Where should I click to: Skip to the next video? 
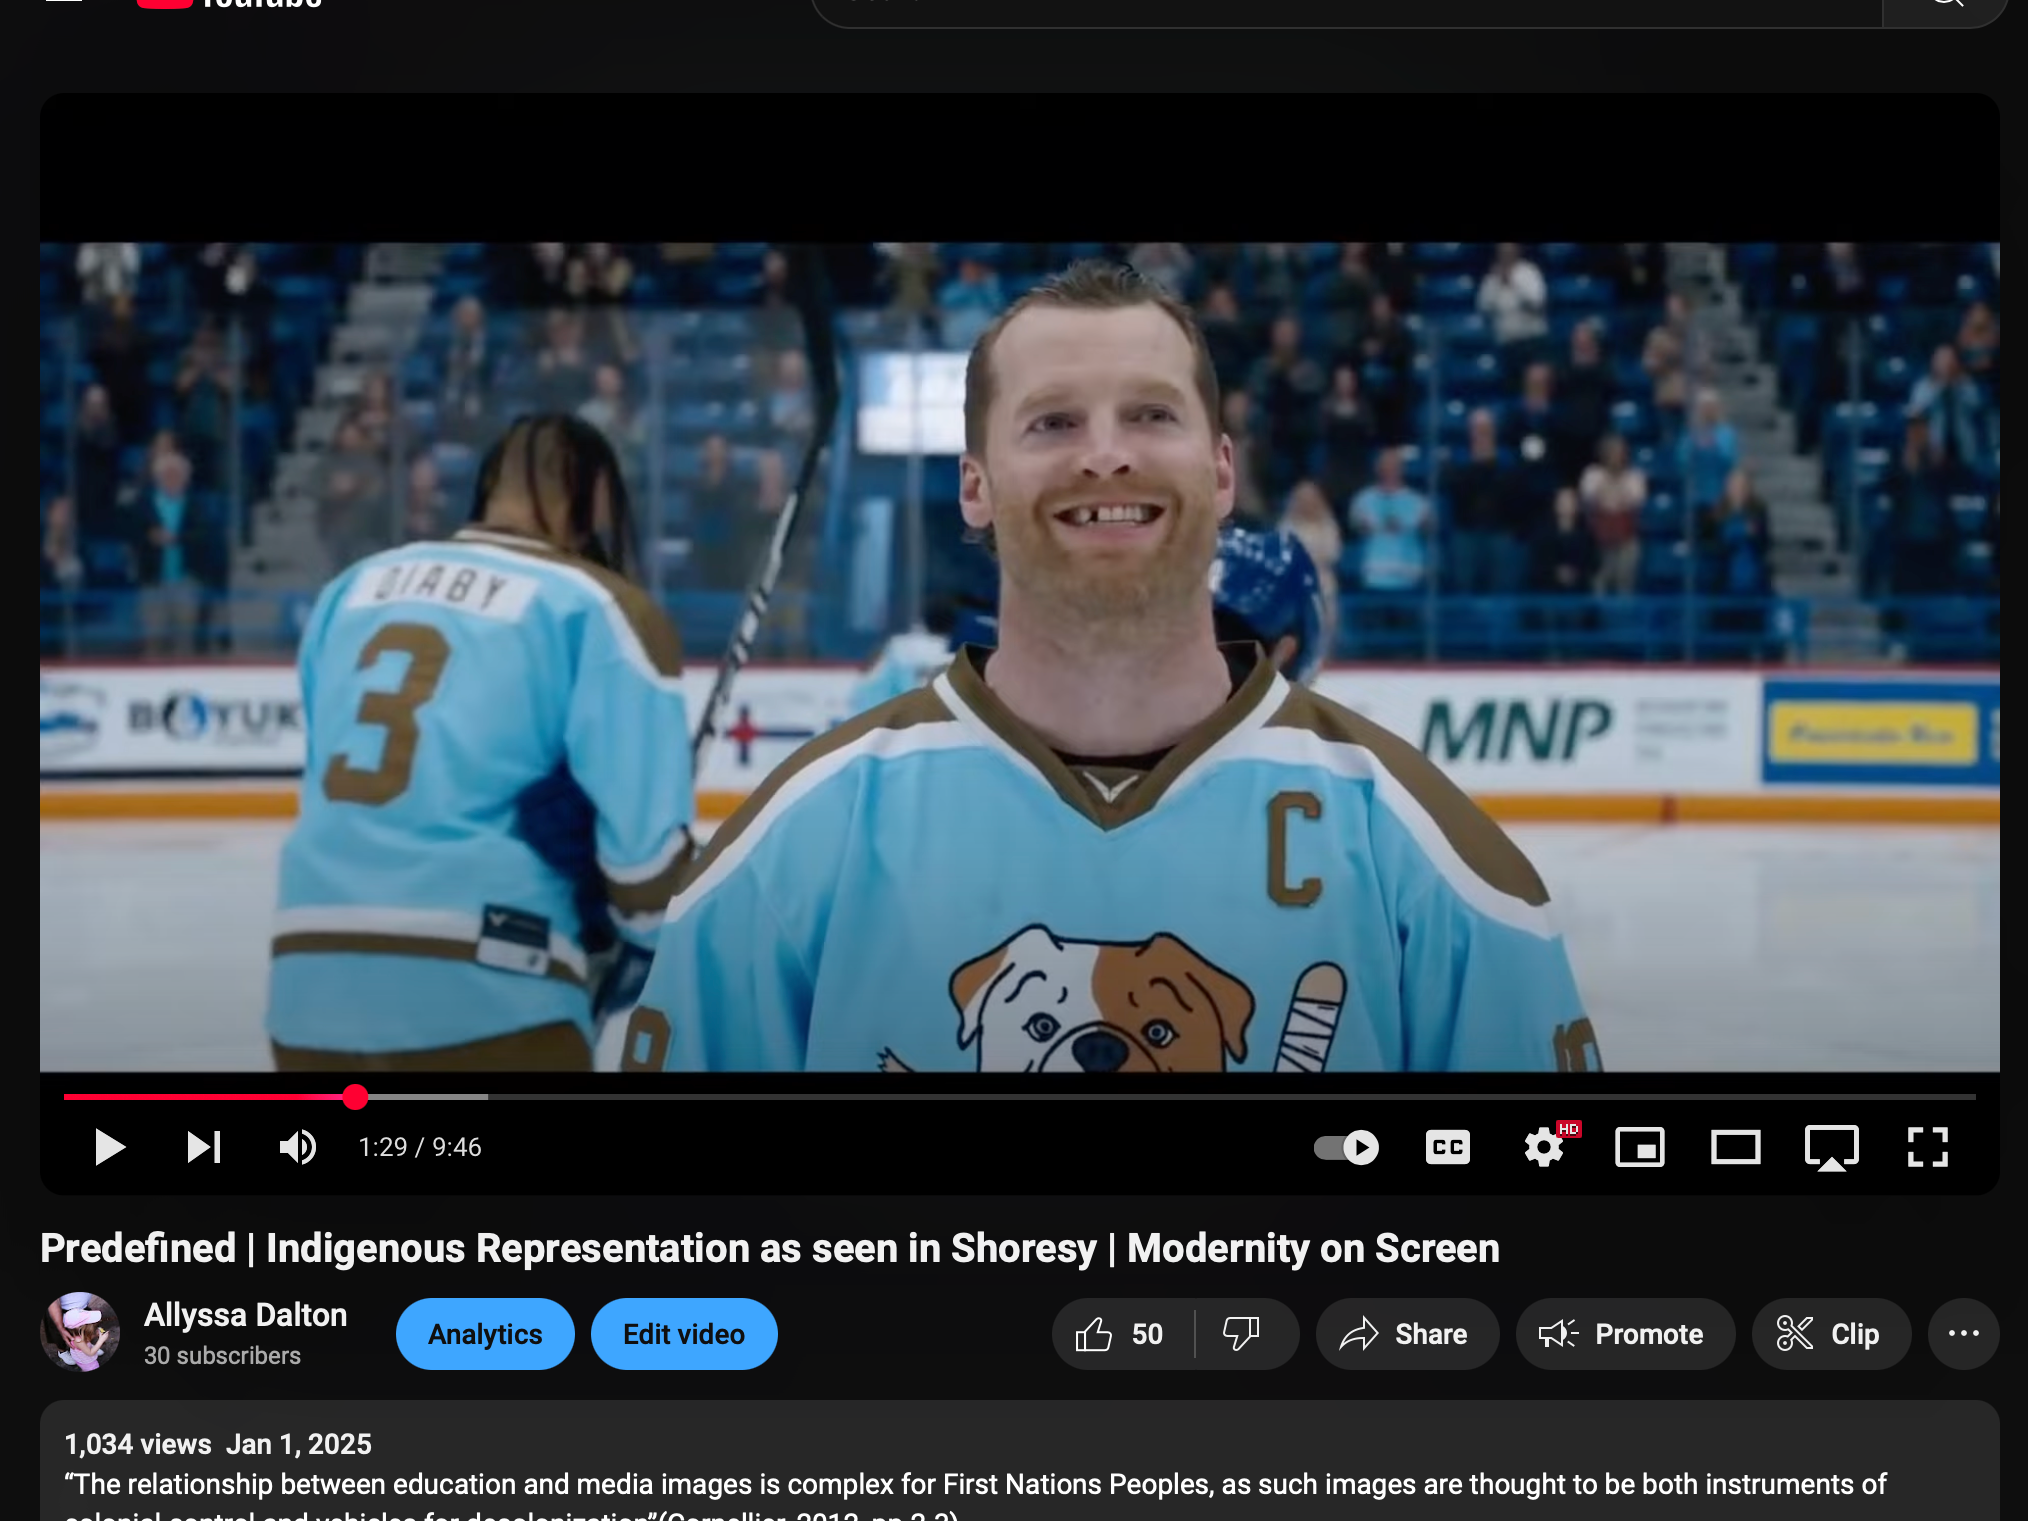(204, 1147)
